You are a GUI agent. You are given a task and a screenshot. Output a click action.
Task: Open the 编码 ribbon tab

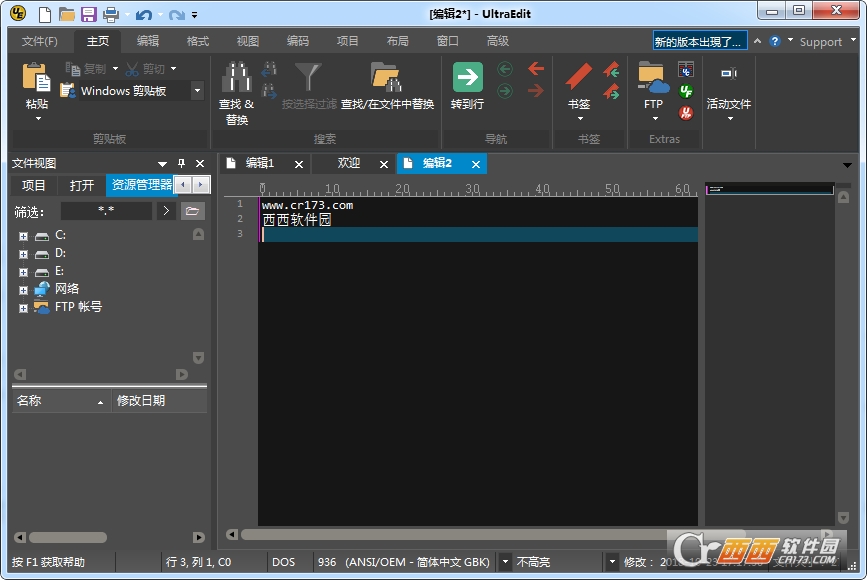297,41
